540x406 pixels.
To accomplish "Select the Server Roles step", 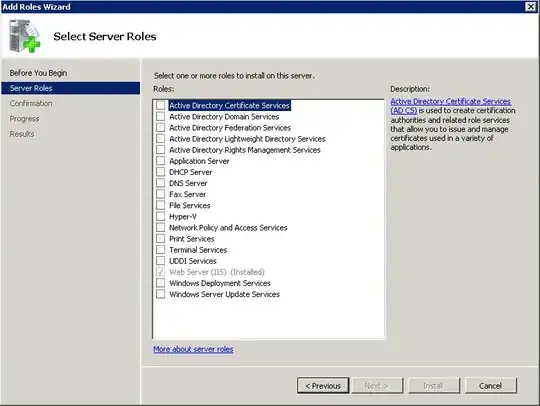I will 71,88.
